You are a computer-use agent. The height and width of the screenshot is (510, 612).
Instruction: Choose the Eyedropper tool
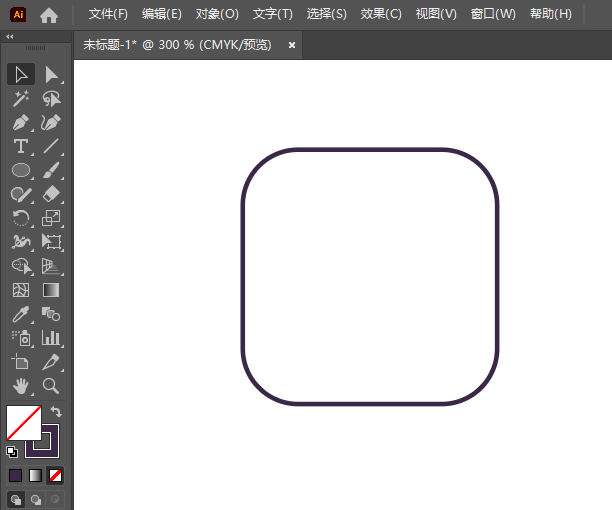(x=20, y=314)
